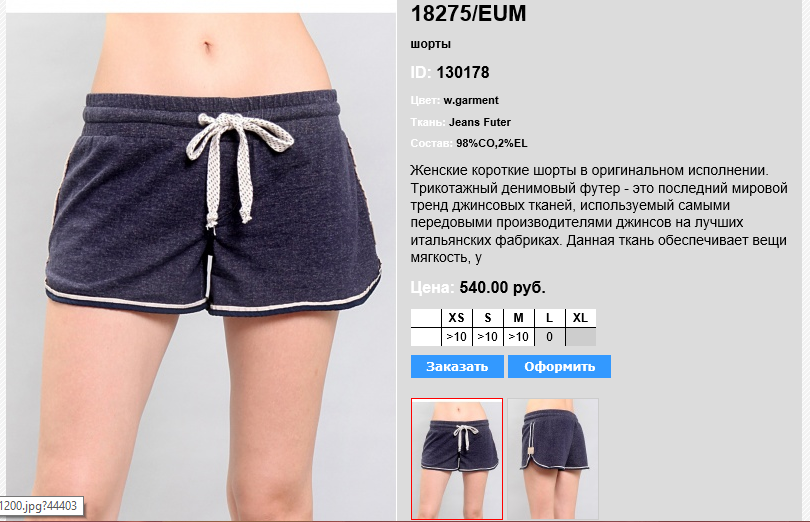The height and width of the screenshot is (522, 810).
Task: Click the price 540.00 руб.
Action: tap(502, 287)
